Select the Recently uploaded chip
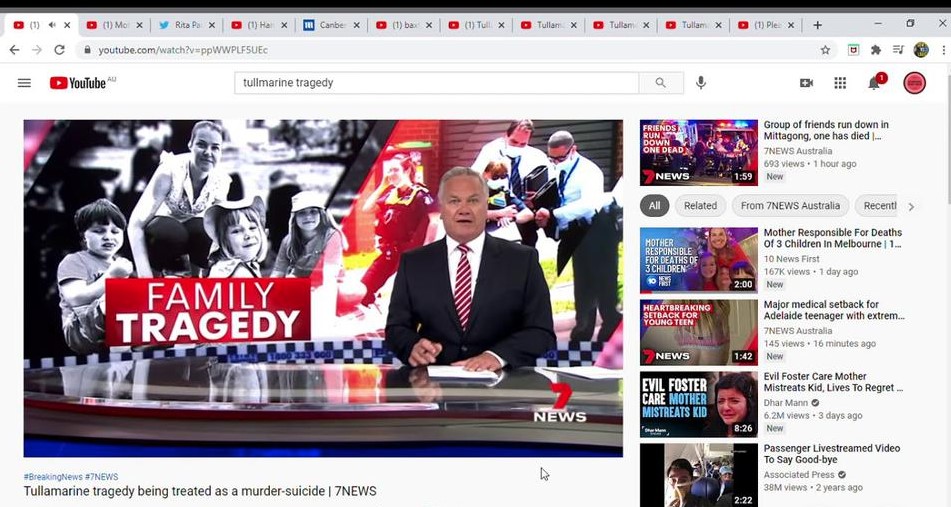 [x=876, y=206]
